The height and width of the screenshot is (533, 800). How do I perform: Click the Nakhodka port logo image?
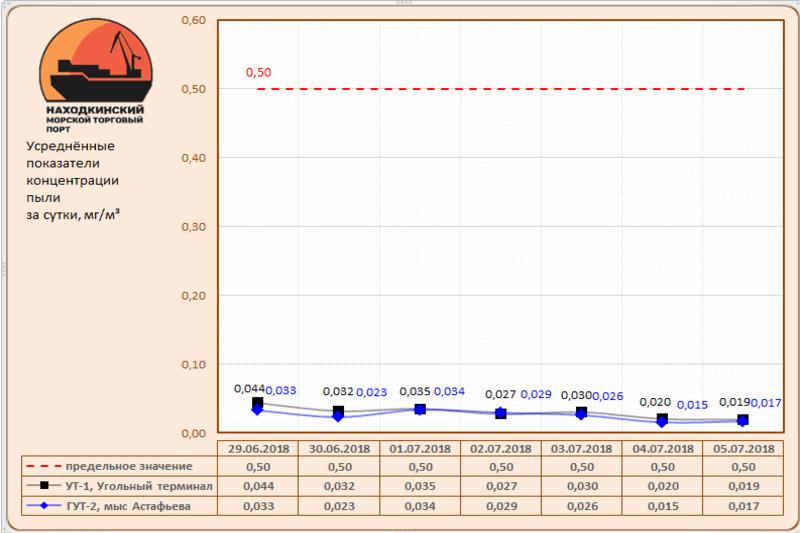click(95, 76)
